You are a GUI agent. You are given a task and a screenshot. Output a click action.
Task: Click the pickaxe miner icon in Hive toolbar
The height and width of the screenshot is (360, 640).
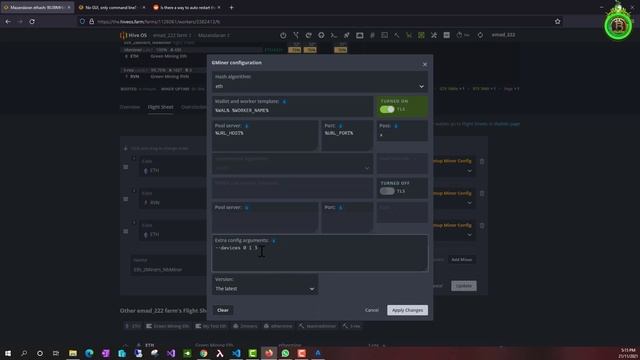pos(397,36)
